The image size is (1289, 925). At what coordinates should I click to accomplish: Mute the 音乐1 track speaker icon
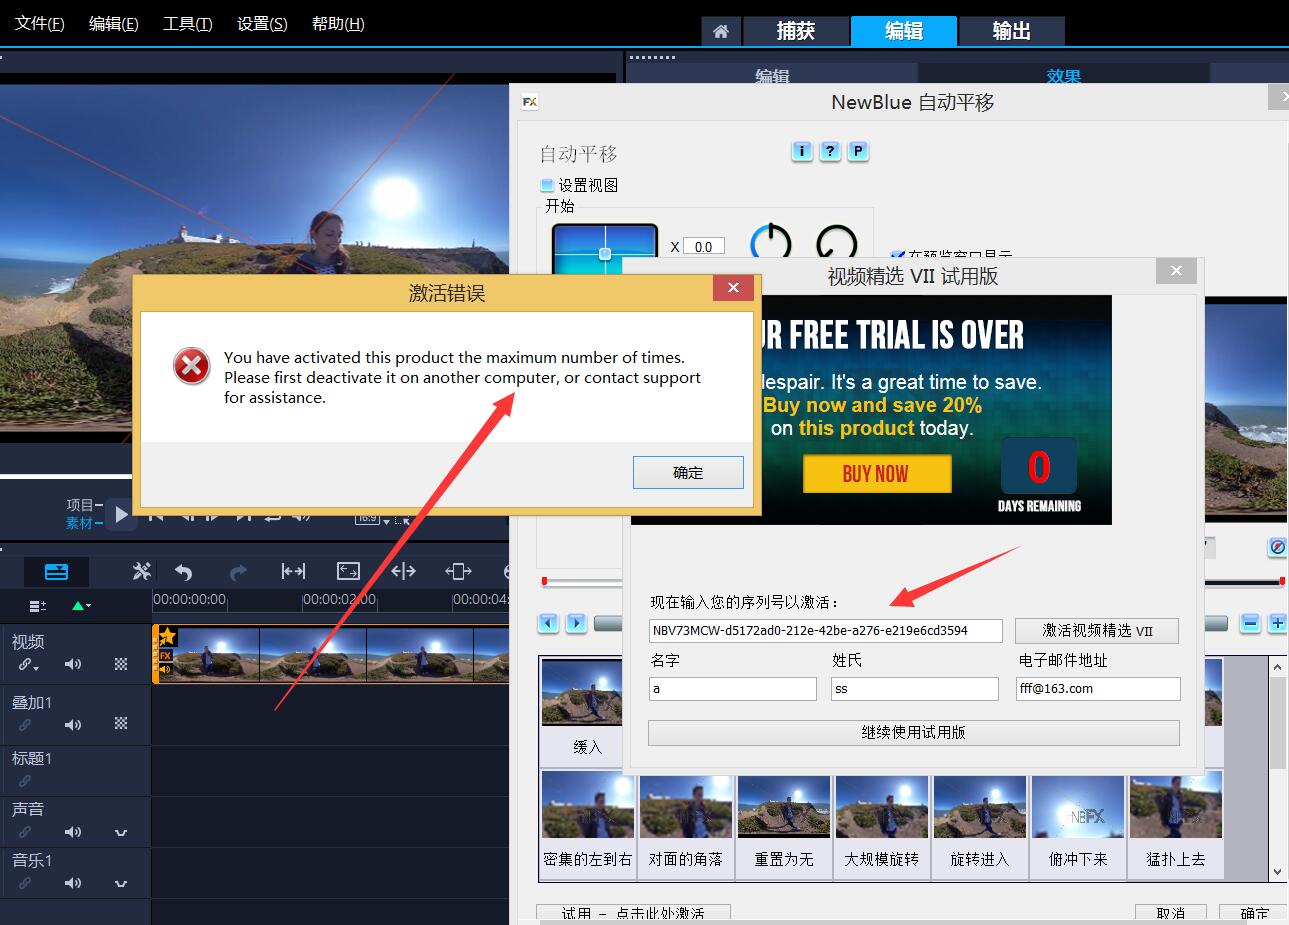pyautogui.click(x=73, y=883)
